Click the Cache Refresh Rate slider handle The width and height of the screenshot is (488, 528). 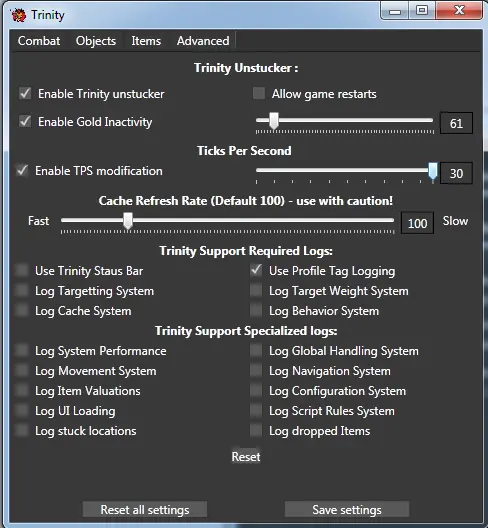click(x=128, y=221)
